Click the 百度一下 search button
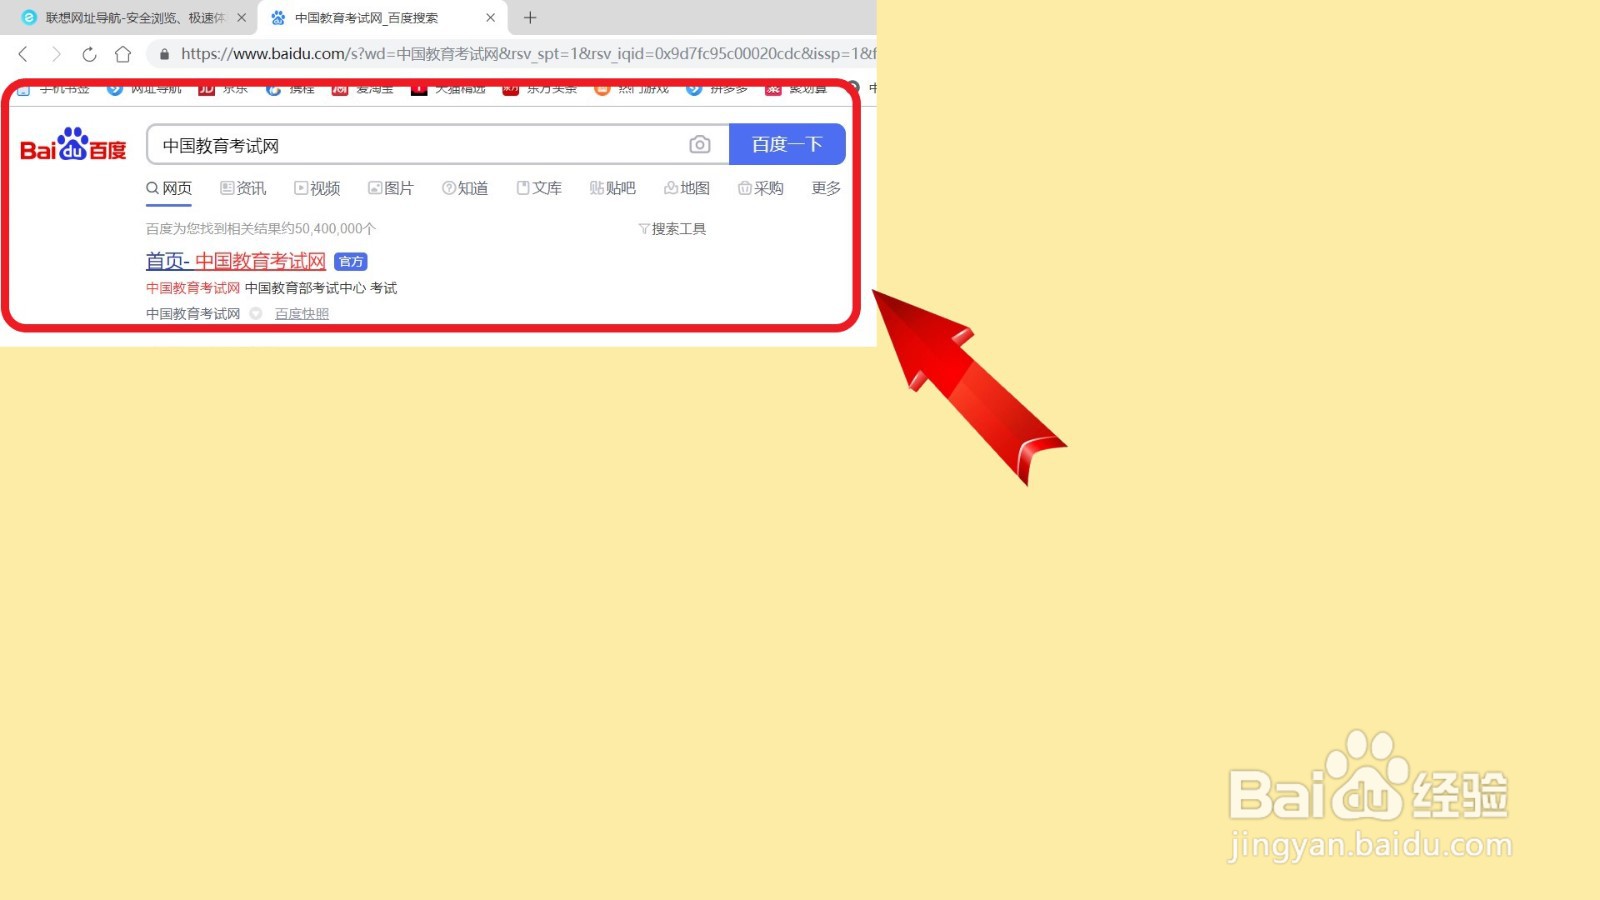1600x900 pixels. (787, 145)
